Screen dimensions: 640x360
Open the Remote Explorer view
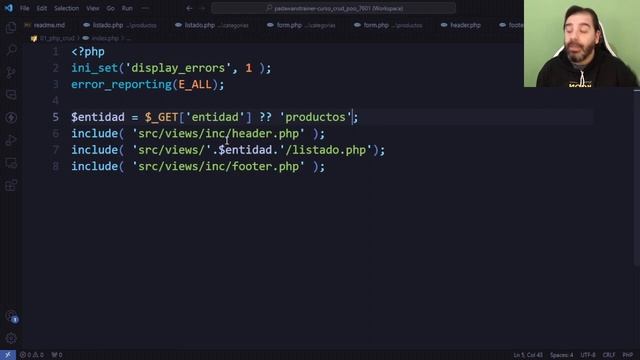click(x=11, y=163)
